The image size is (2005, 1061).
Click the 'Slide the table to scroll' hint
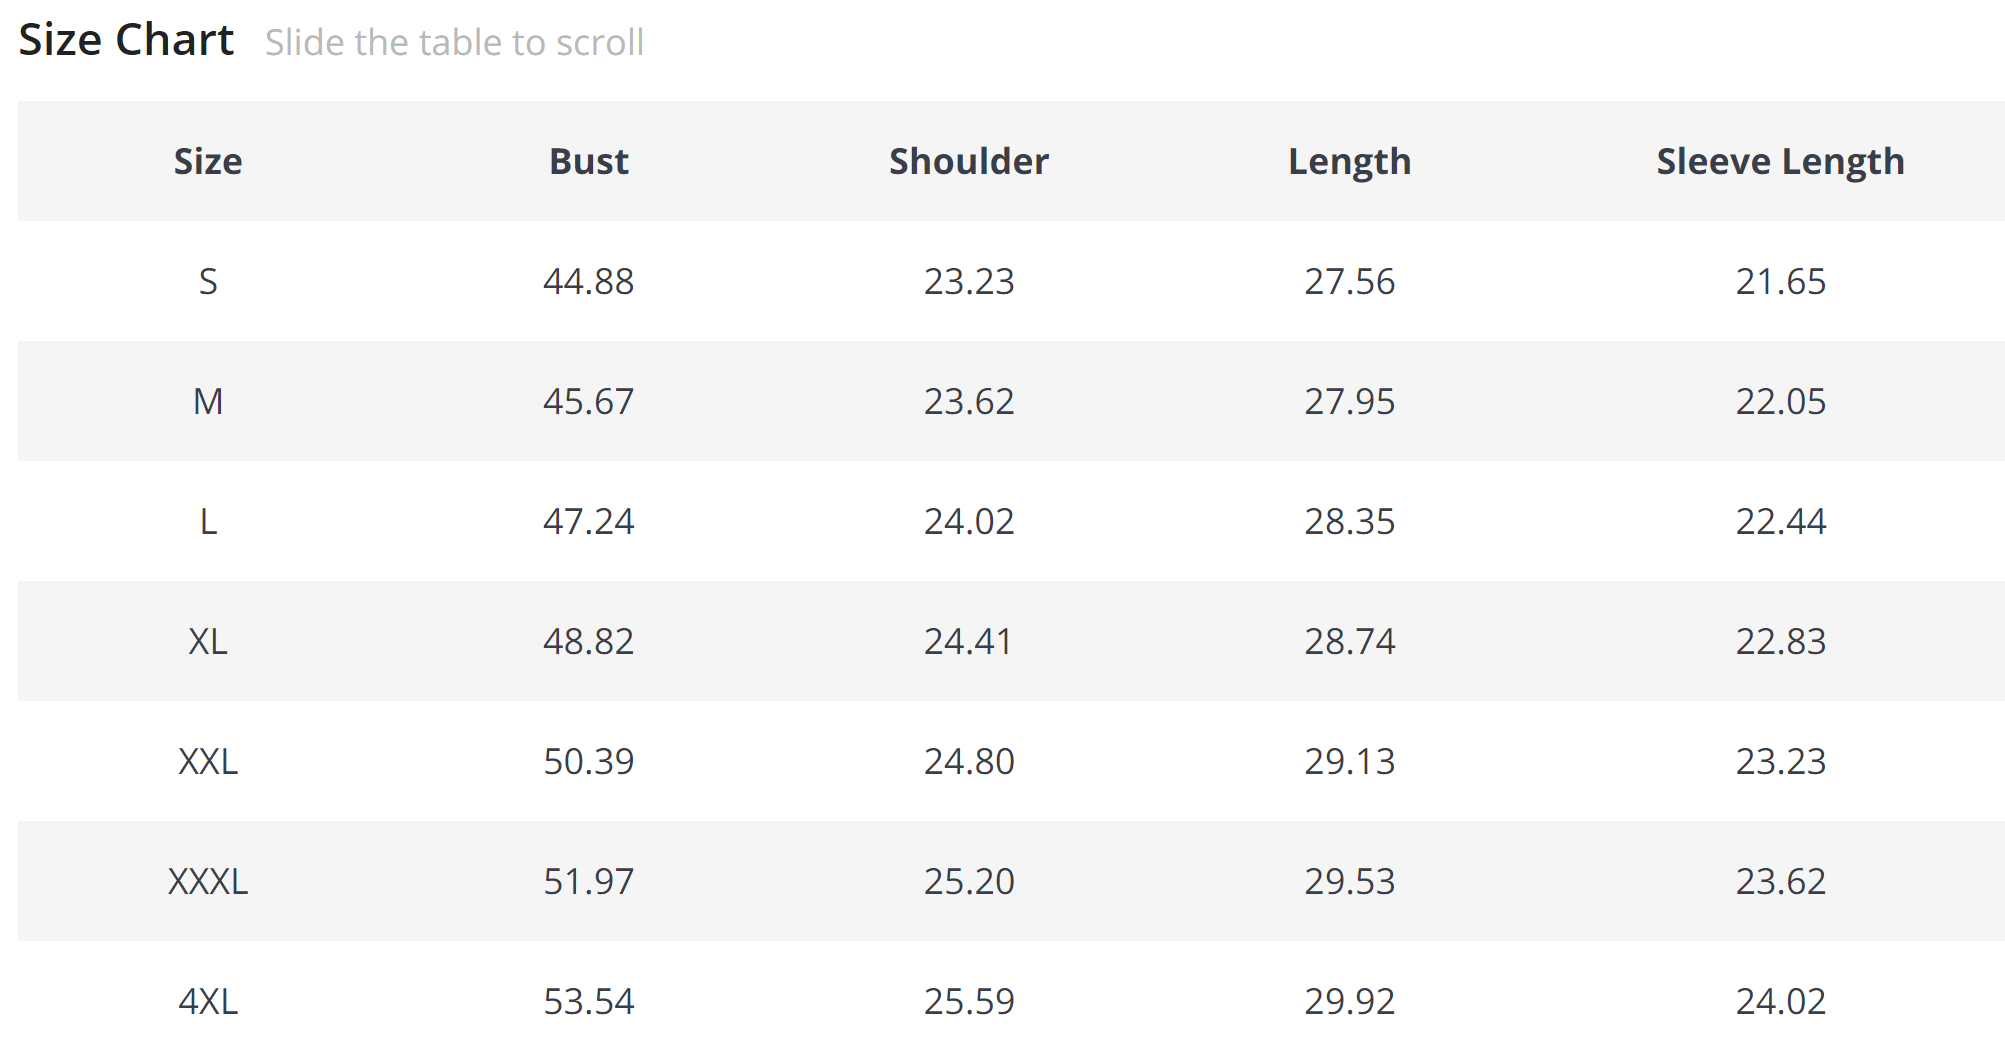click(x=454, y=43)
